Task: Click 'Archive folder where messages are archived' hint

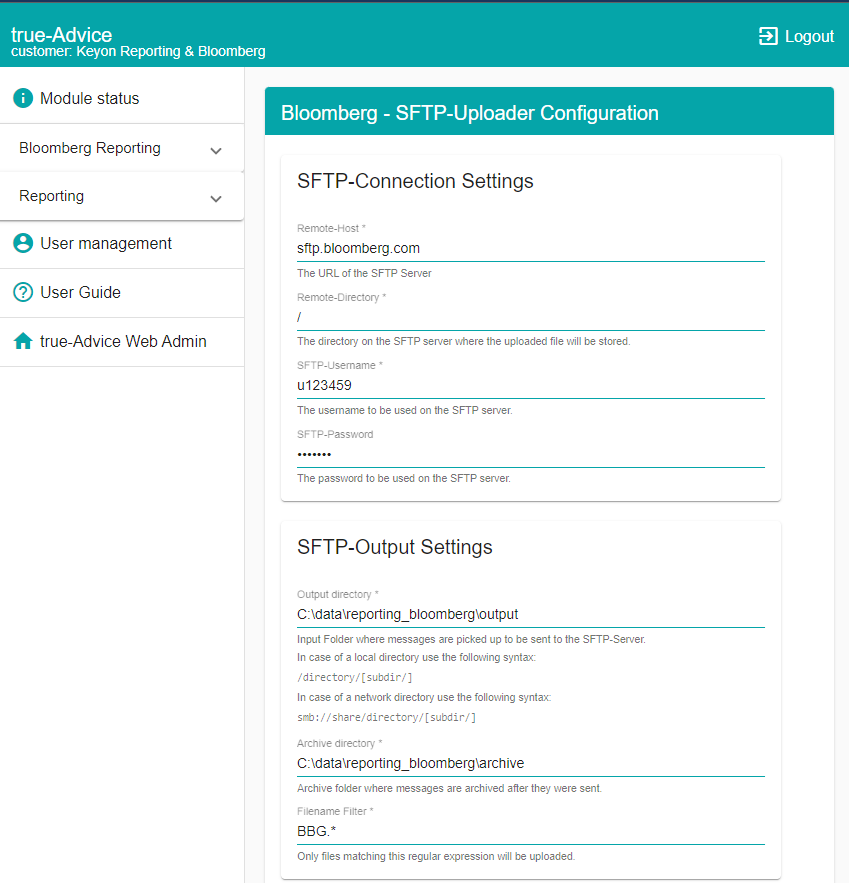Action: [x=449, y=788]
